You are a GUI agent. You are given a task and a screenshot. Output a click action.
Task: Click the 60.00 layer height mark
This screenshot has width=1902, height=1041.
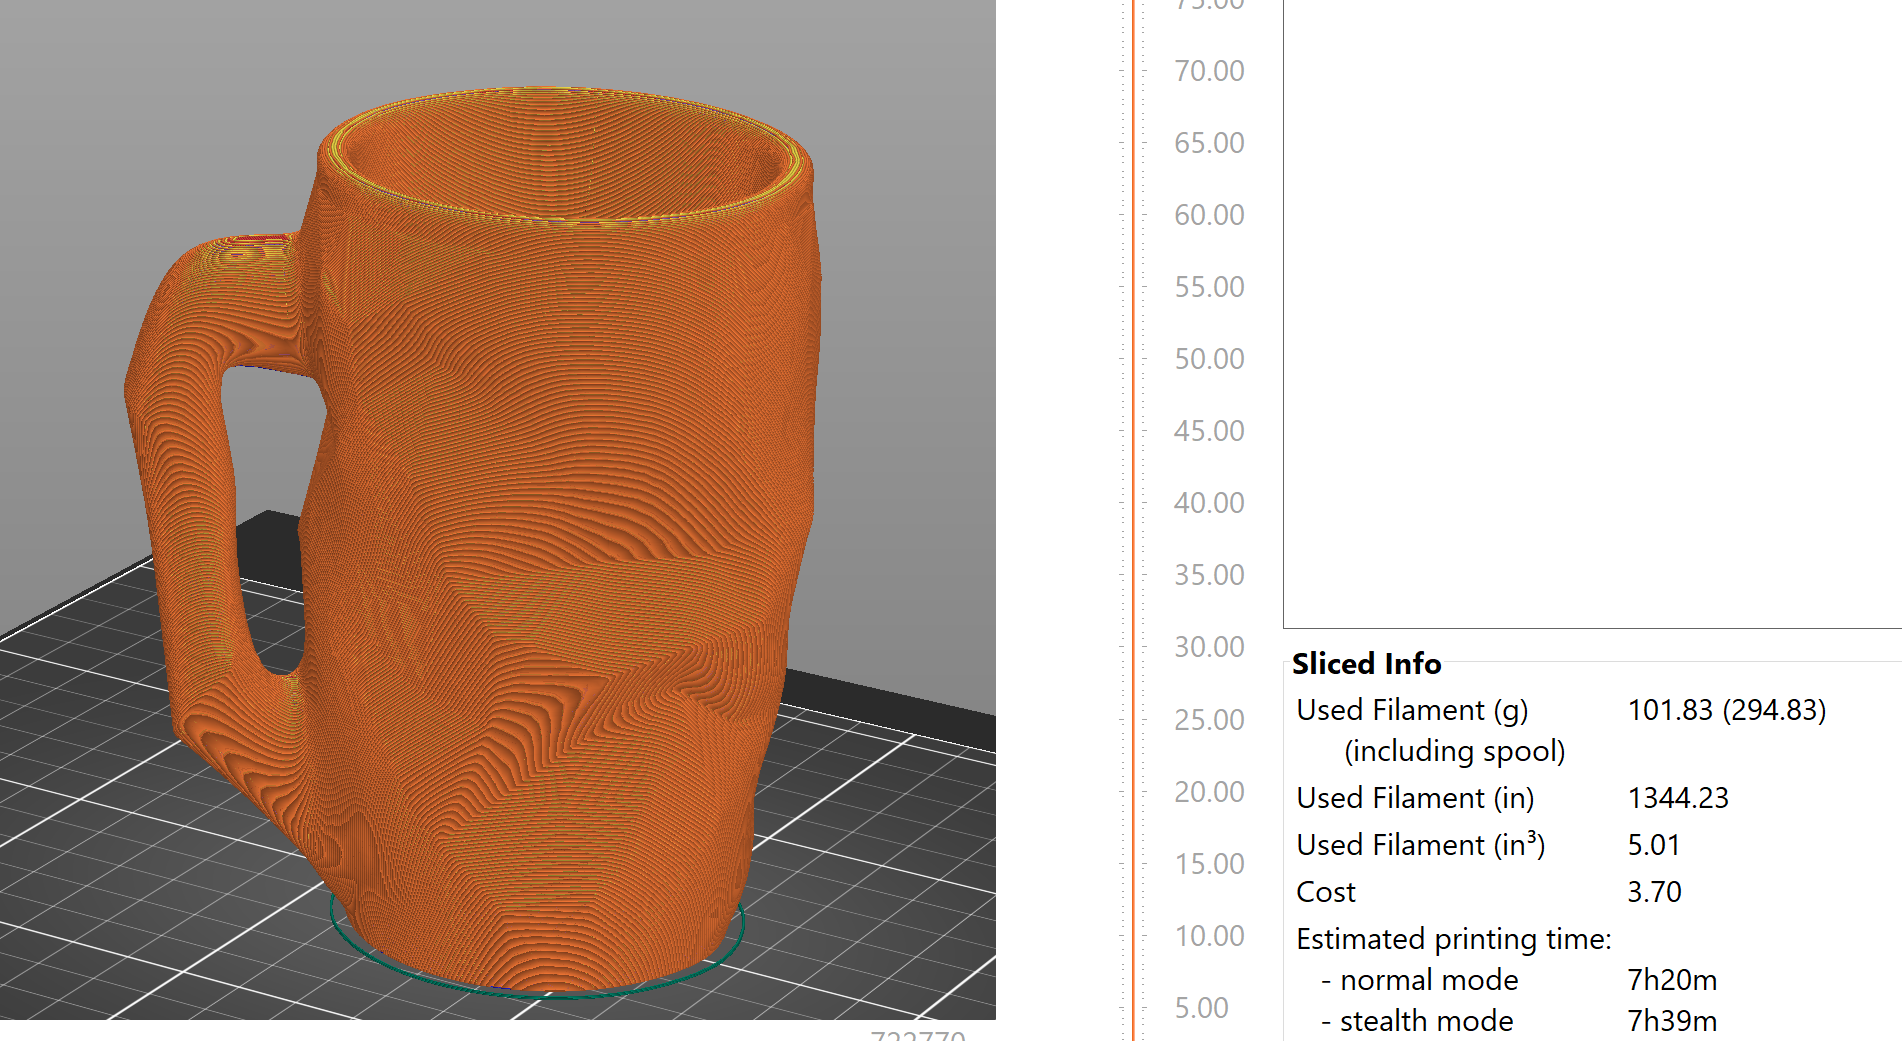pos(1209,215)
